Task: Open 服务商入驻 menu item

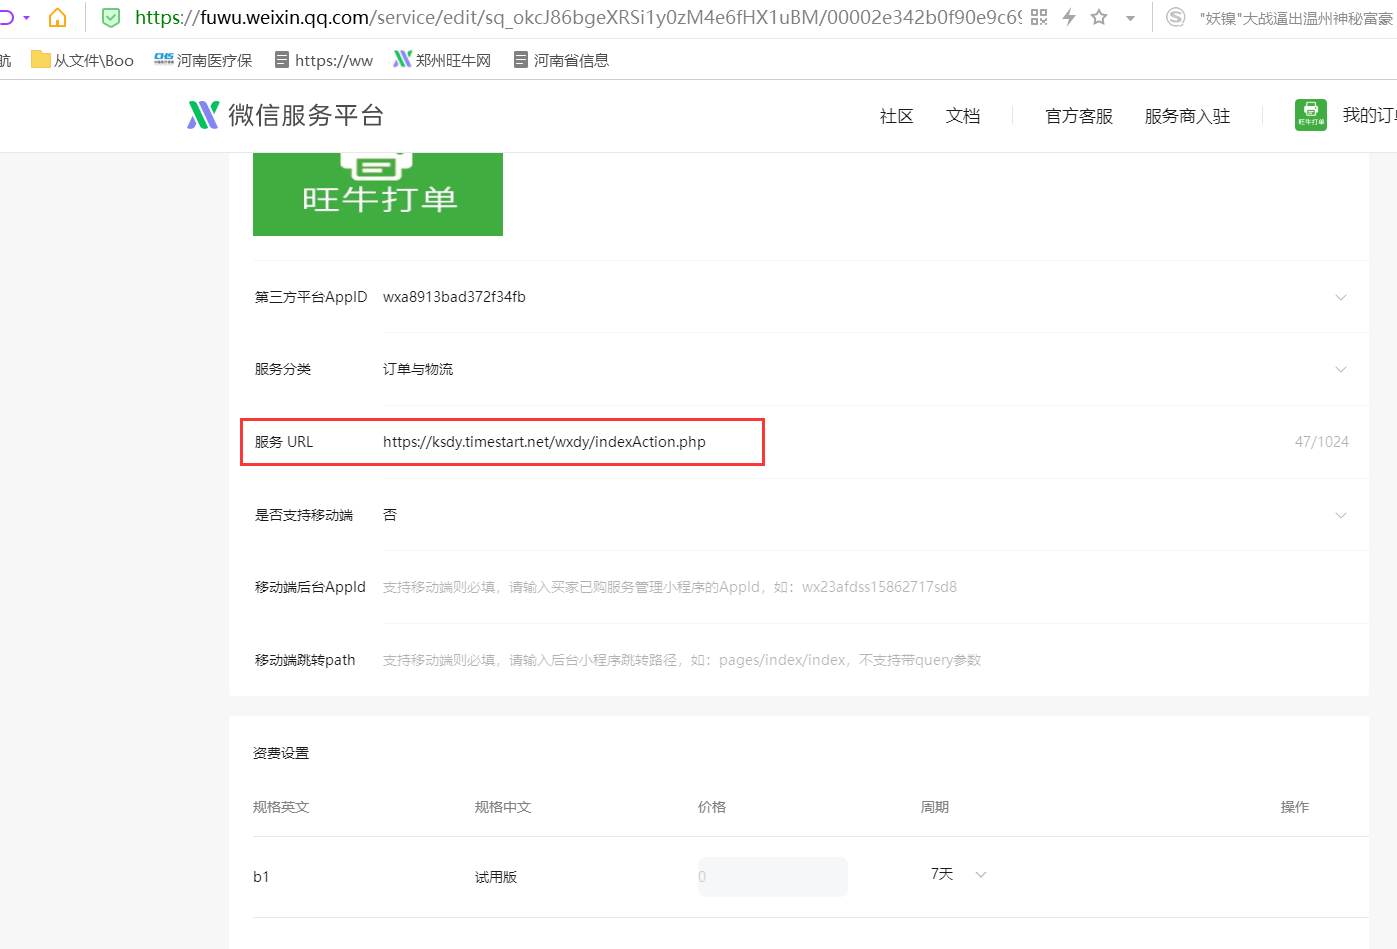Action: click(1187, 116)
